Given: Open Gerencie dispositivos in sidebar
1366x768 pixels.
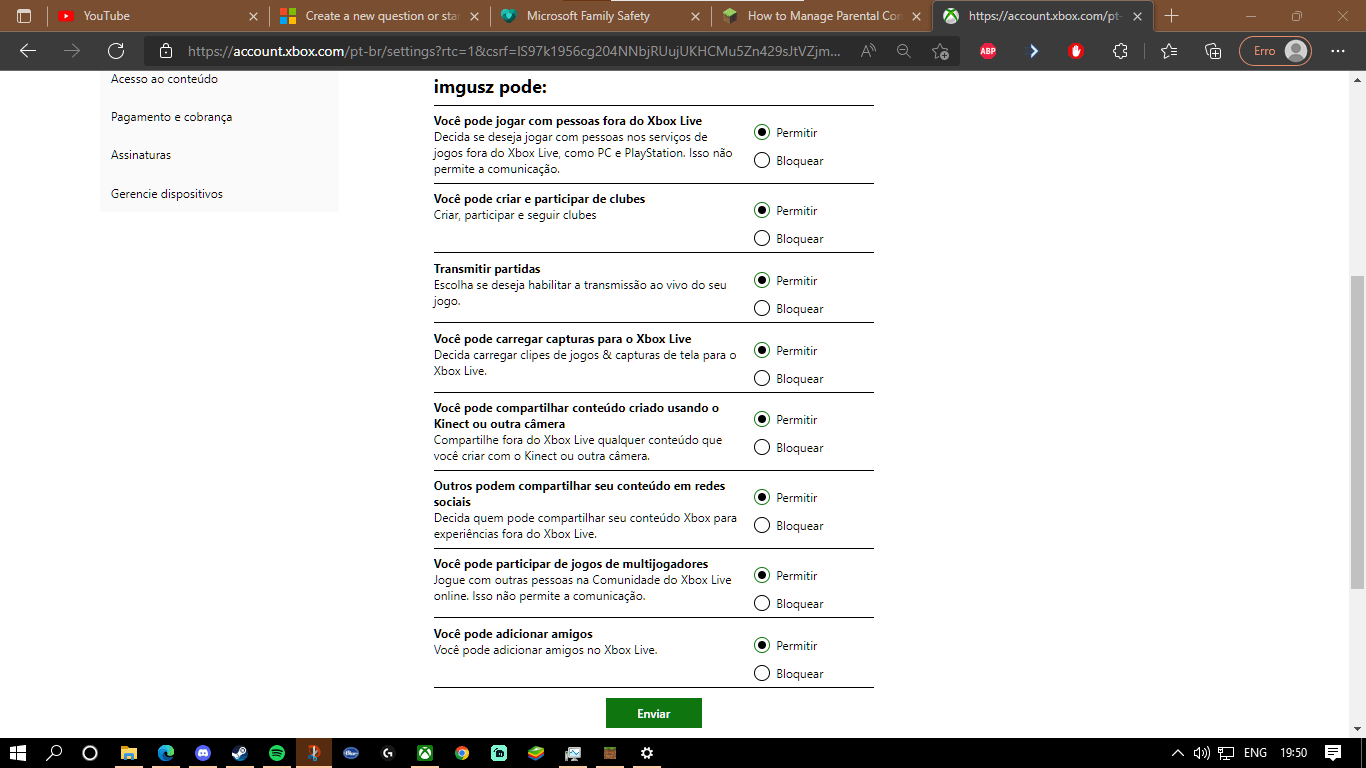Looking at the screenshot, I should 167,194.
